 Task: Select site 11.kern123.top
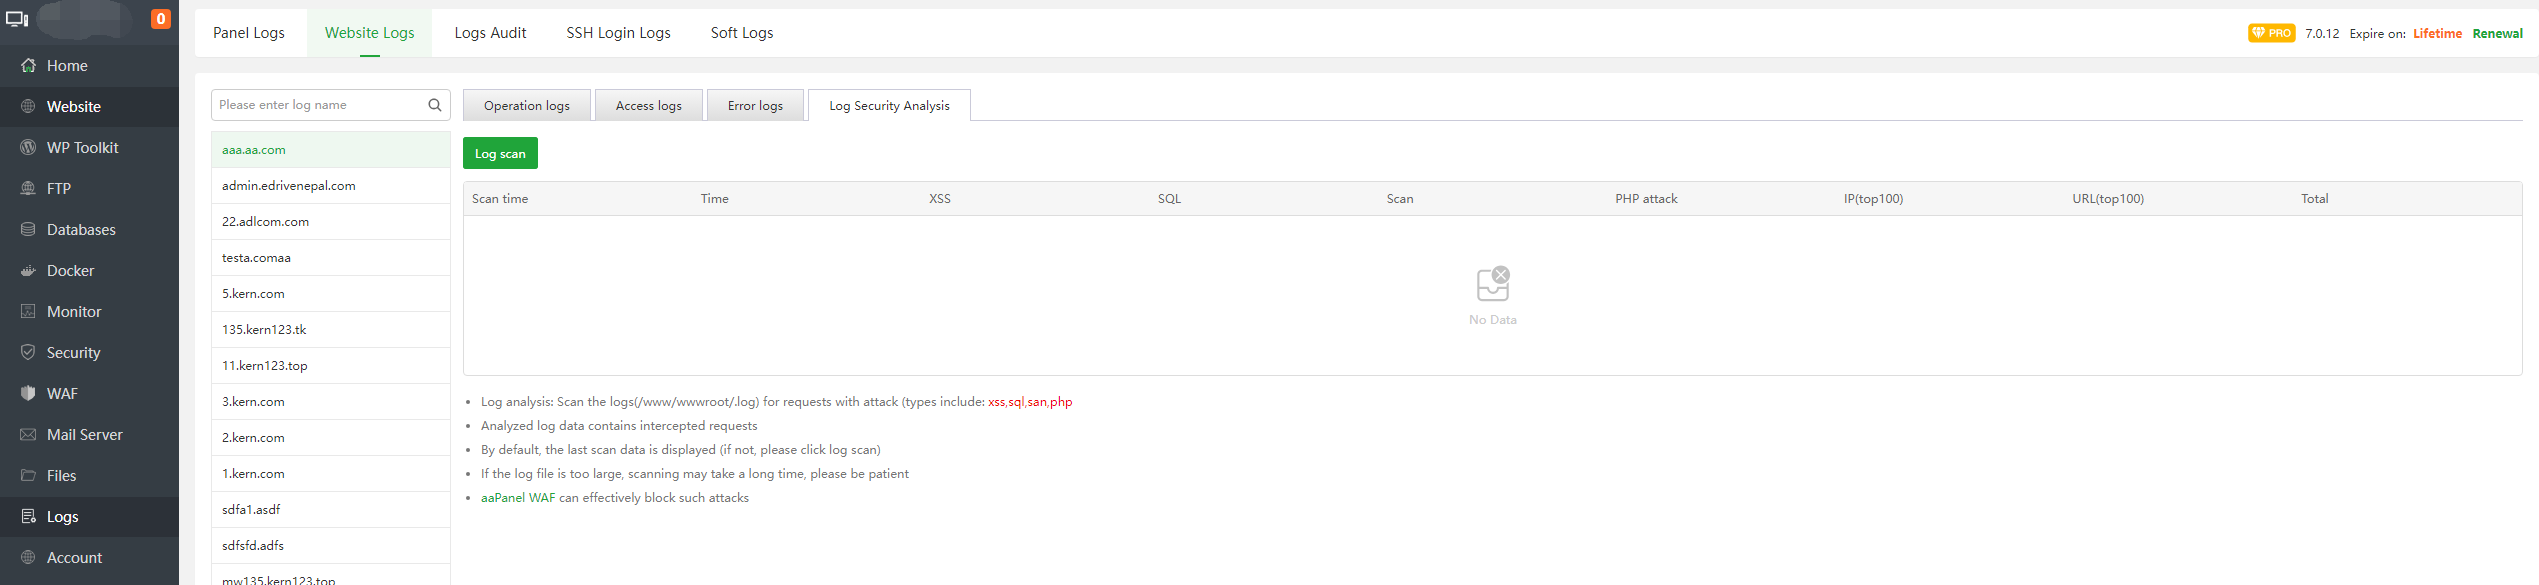click(x=331, y=366)
